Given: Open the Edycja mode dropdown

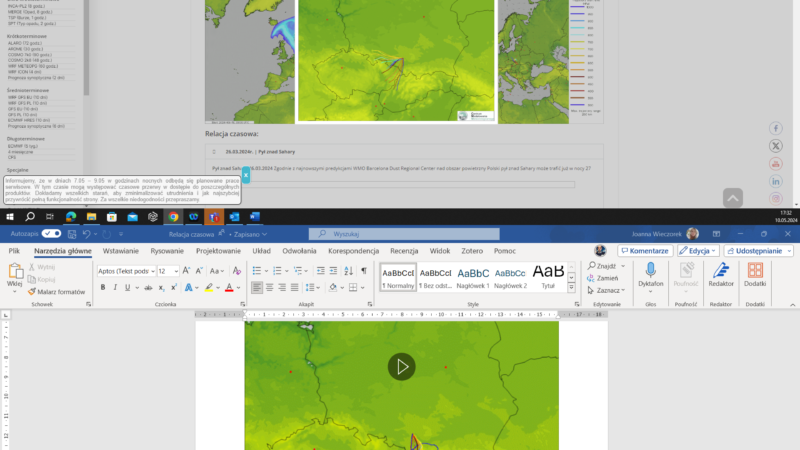Looking at the screenshot, I should tap(697, 251).
